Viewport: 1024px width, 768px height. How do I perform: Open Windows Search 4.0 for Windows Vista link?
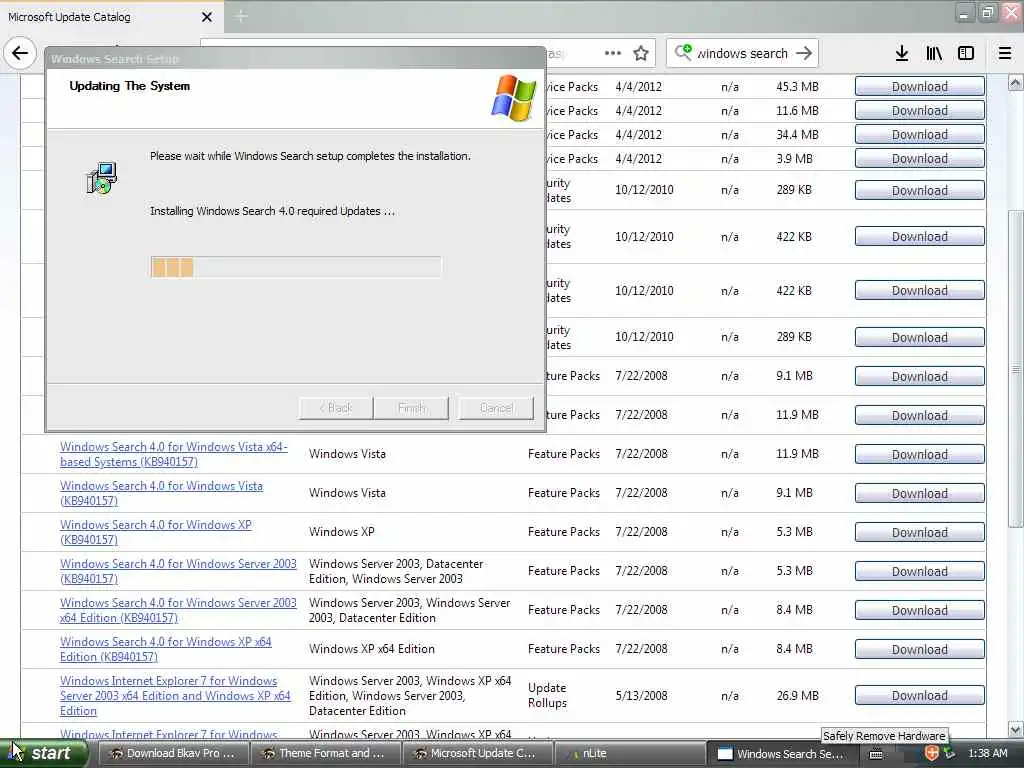pyautogui.click(x=161, y=493)
